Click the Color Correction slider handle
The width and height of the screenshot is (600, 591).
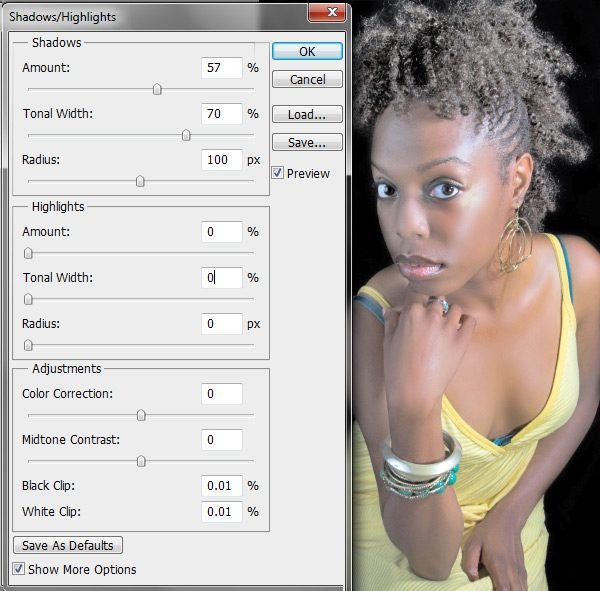pos(141,415)
